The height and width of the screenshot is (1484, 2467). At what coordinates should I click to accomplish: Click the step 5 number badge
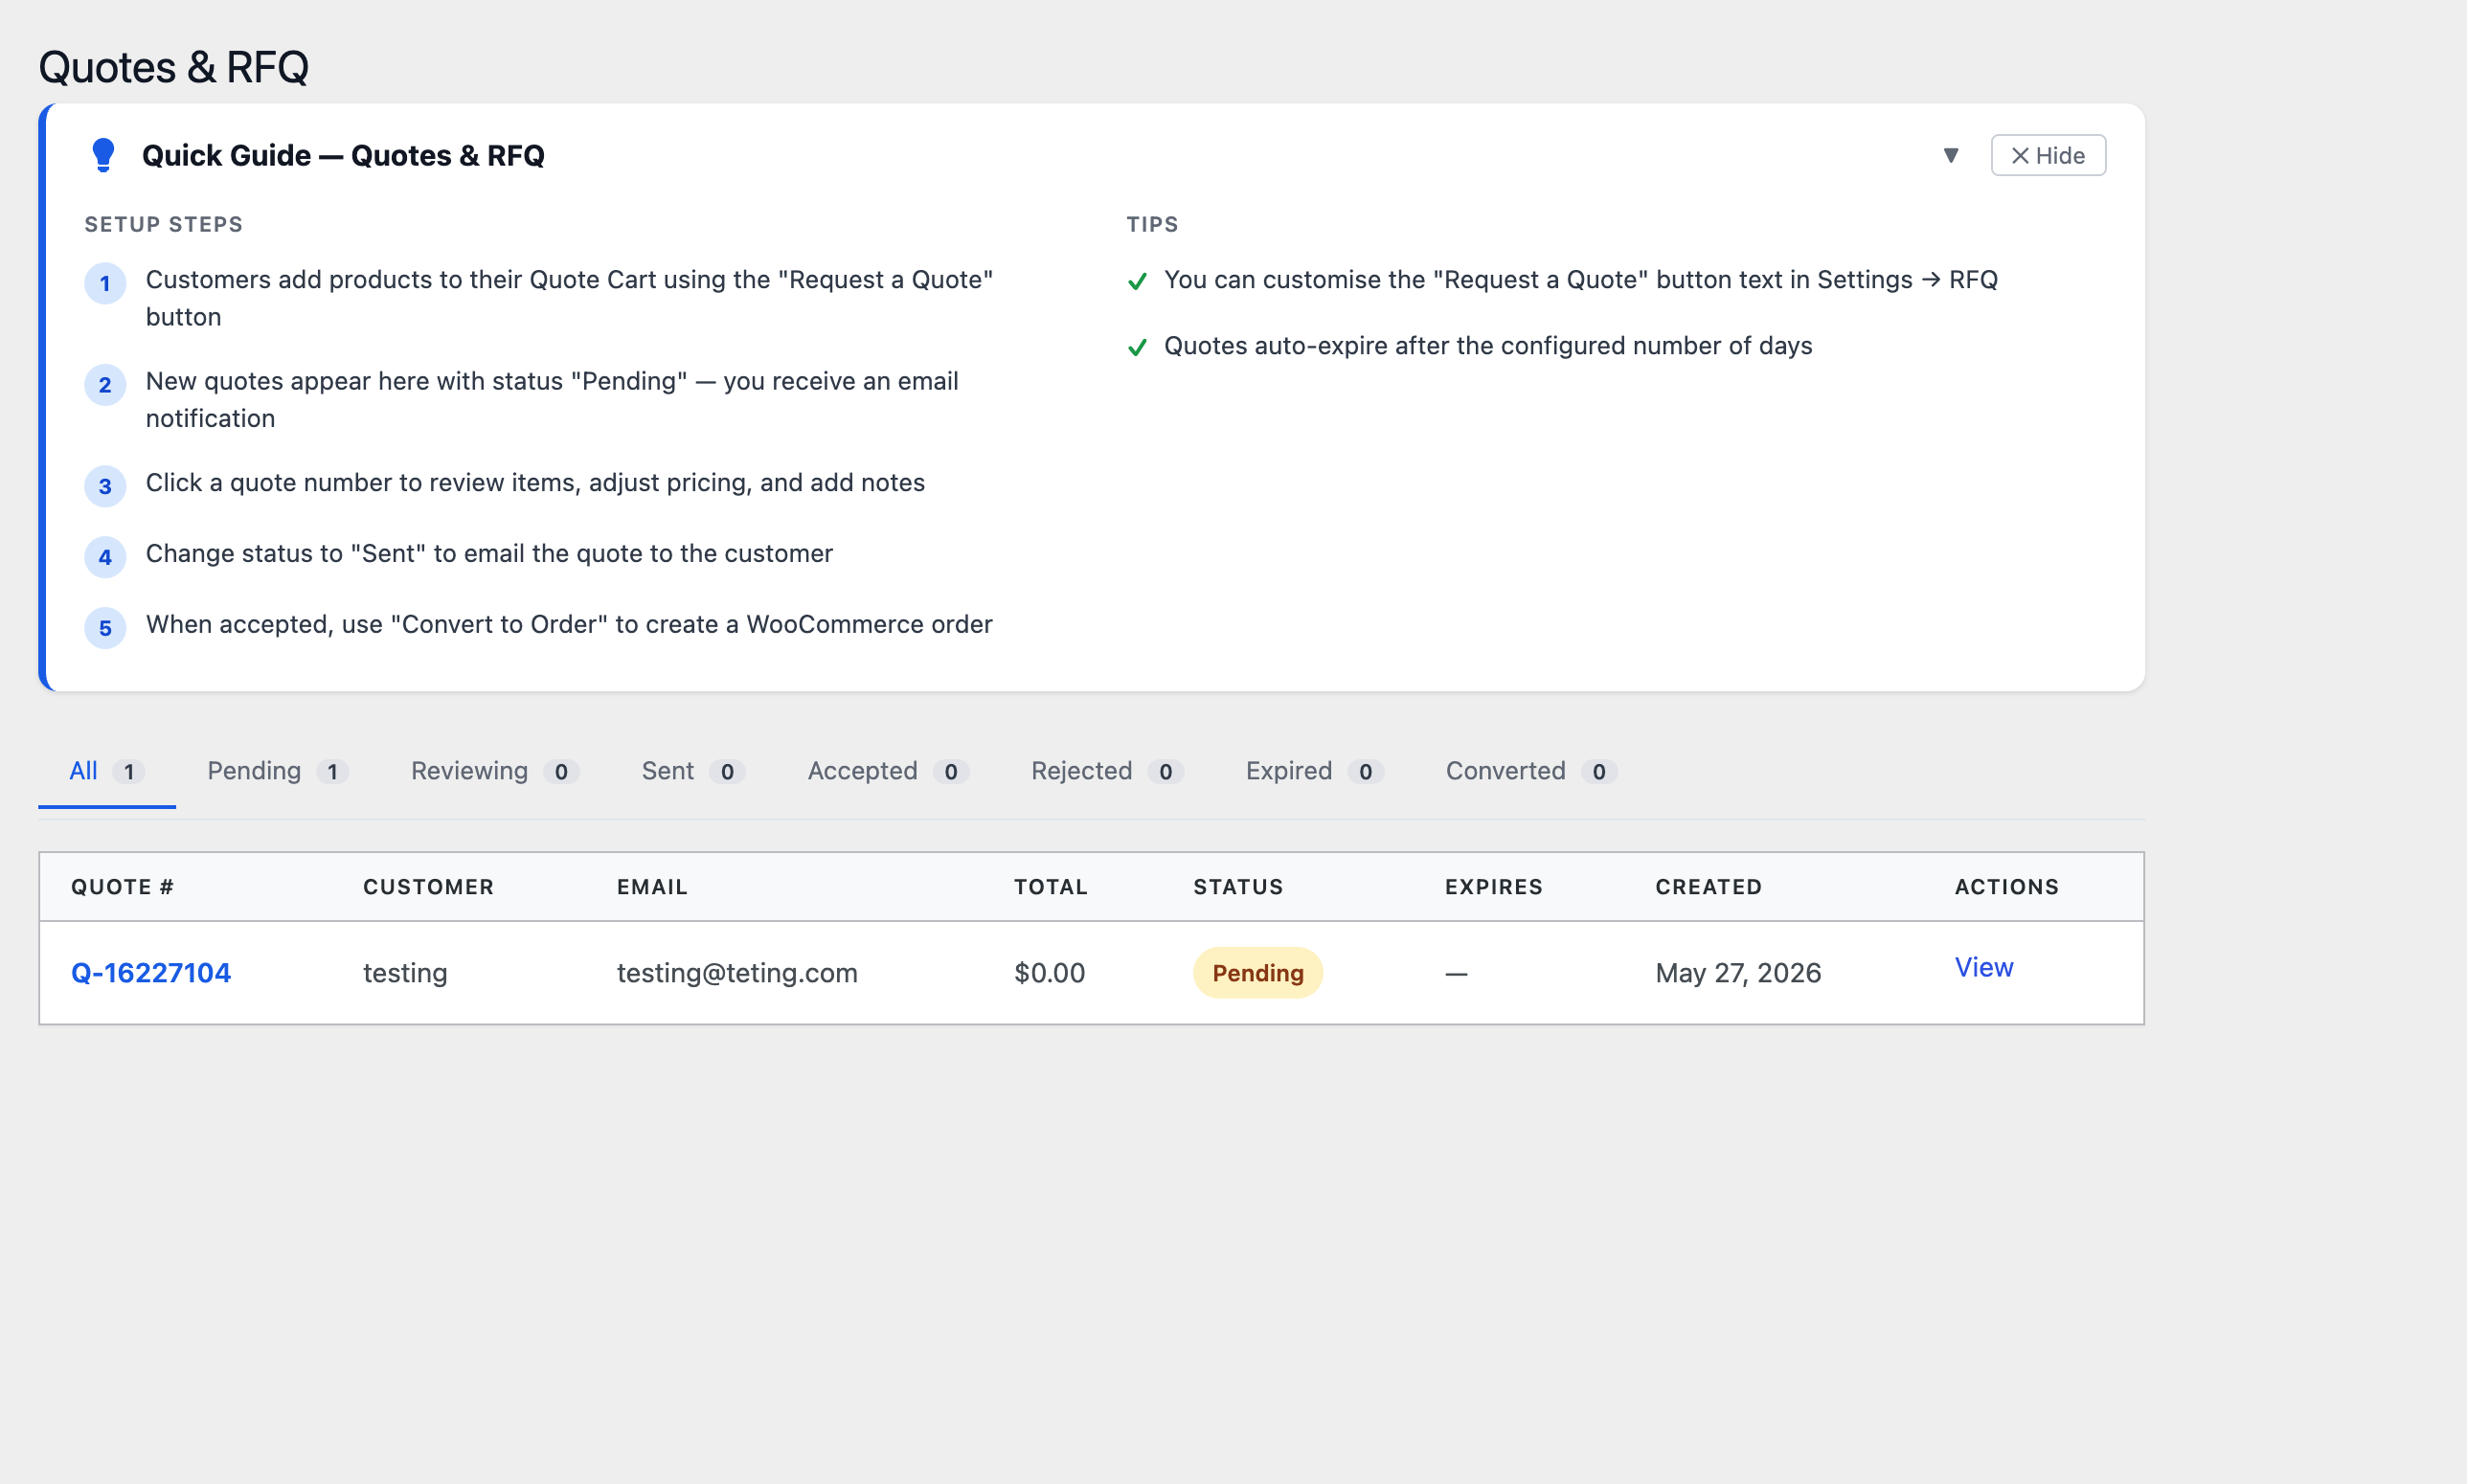(x=105, y=628)
